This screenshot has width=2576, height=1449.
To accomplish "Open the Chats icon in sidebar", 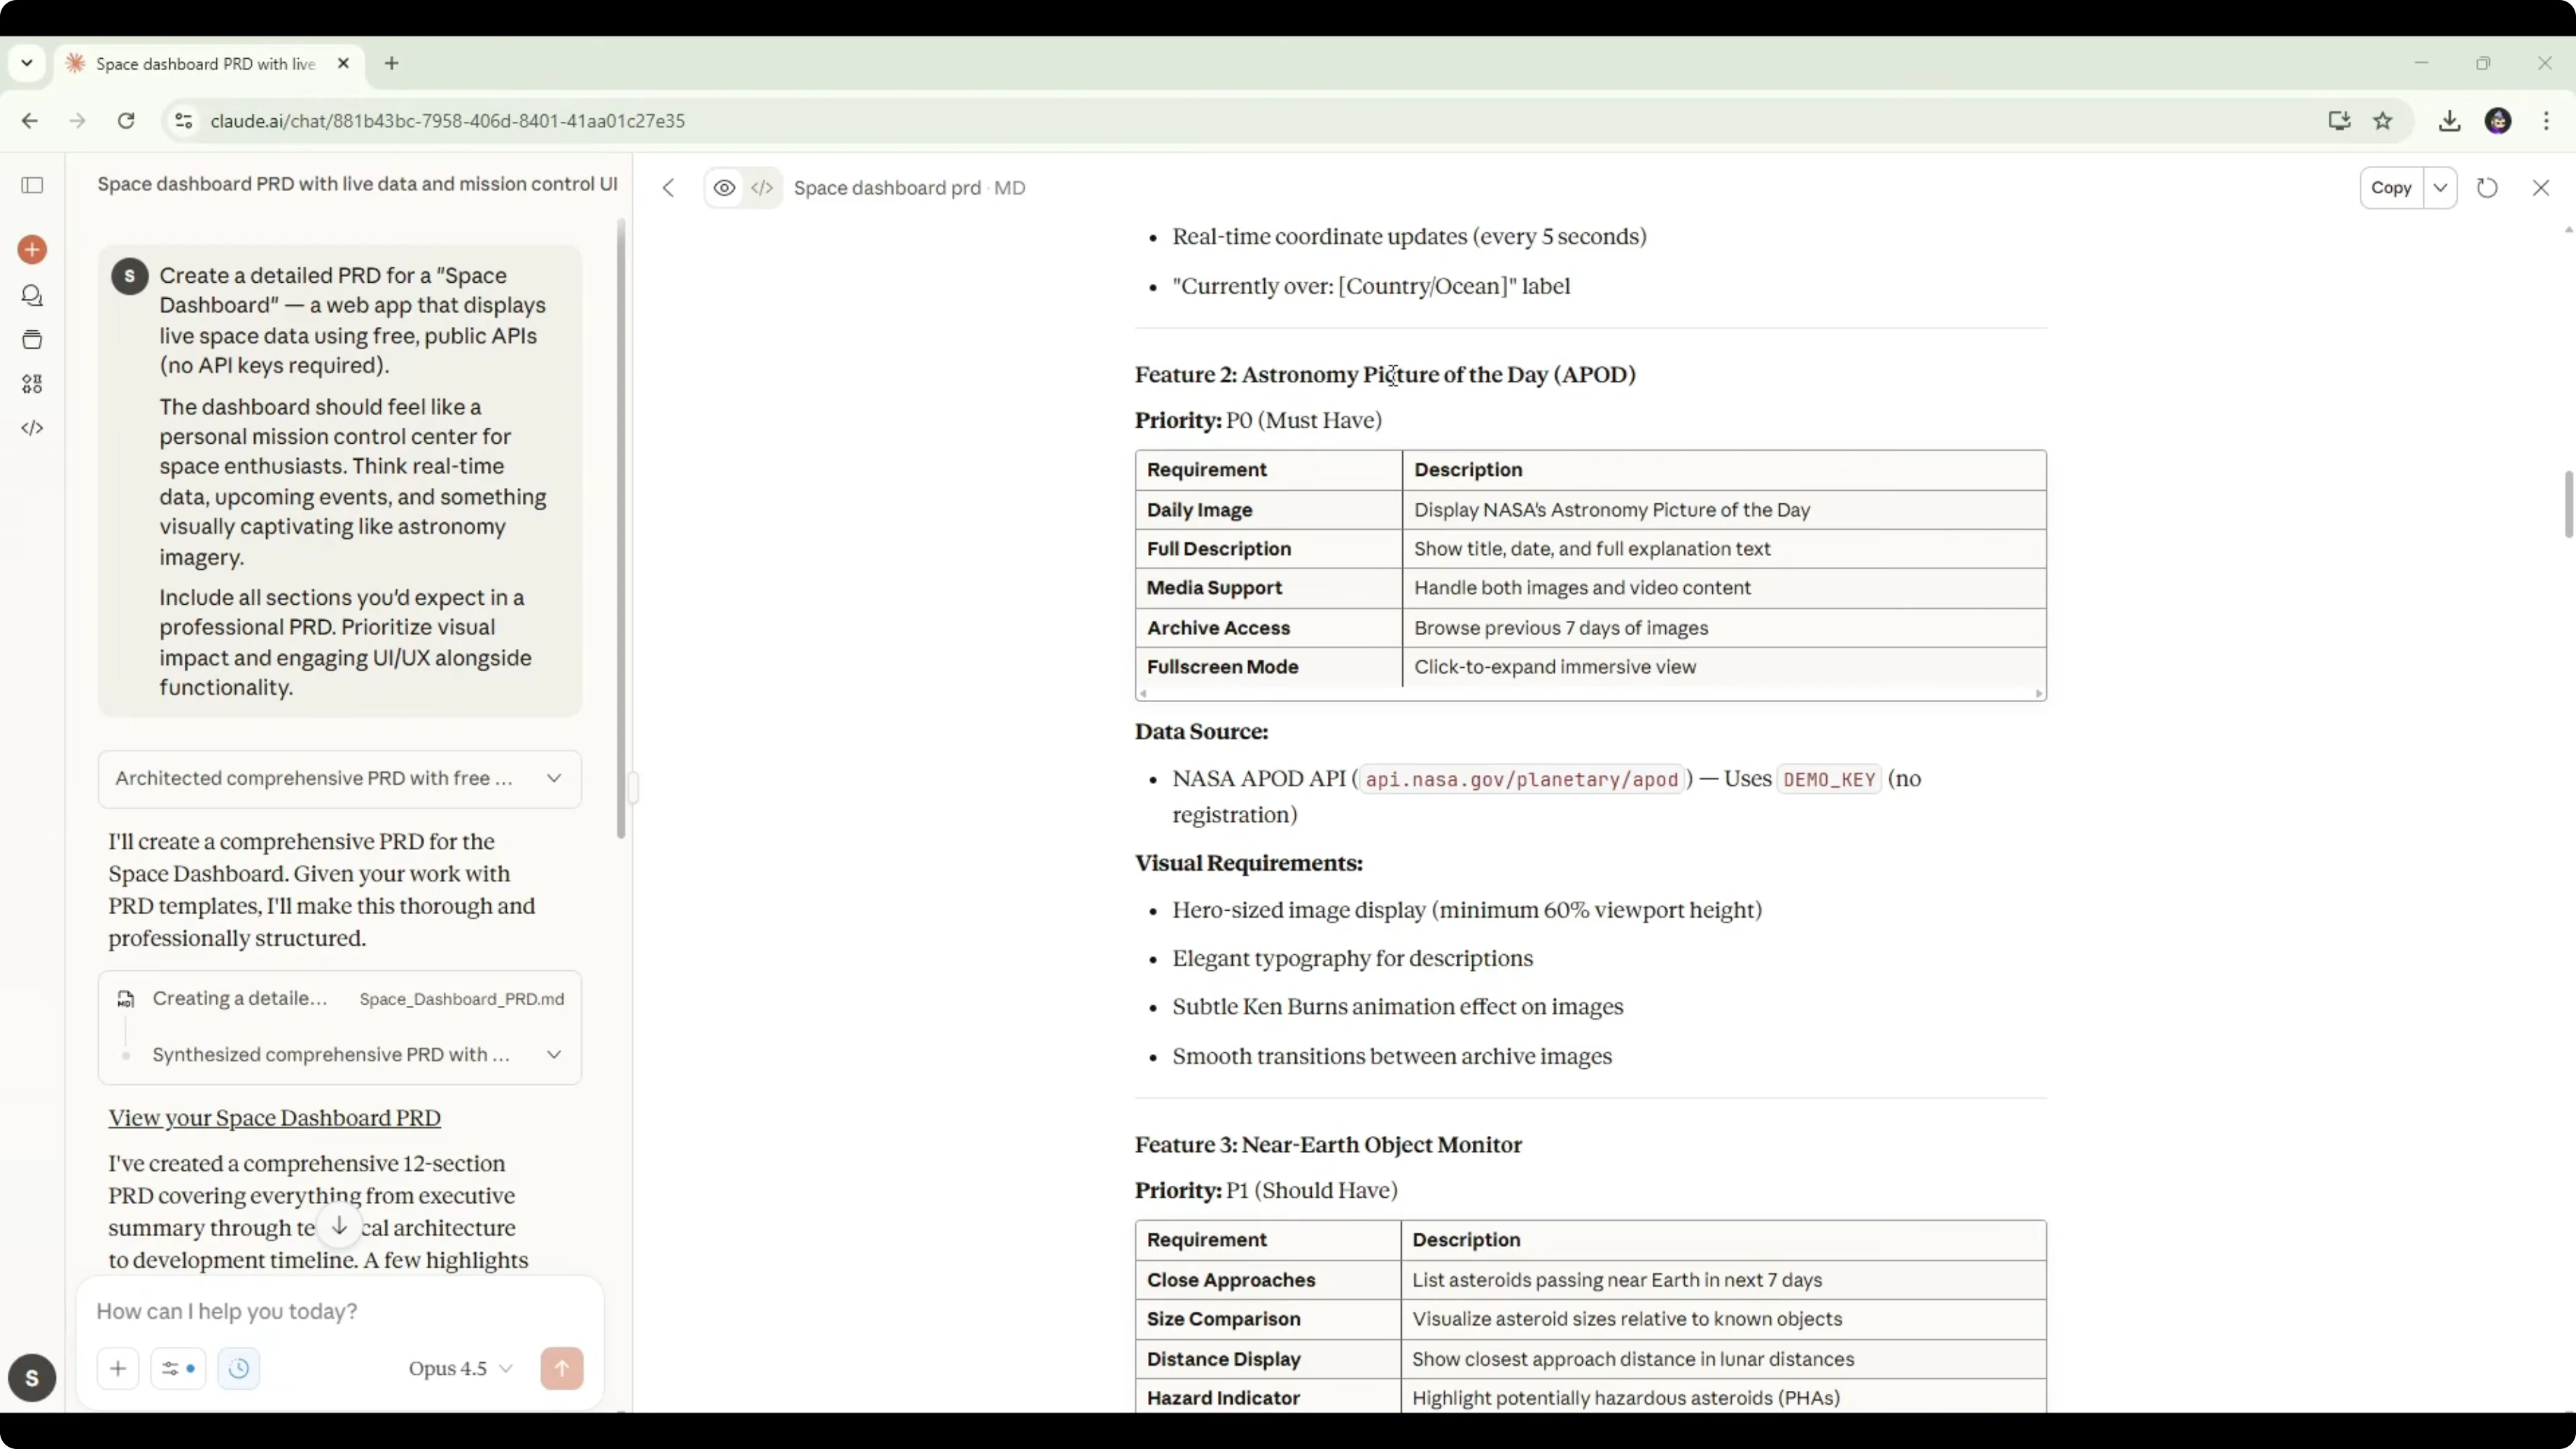I will click(x=32, y=296).
